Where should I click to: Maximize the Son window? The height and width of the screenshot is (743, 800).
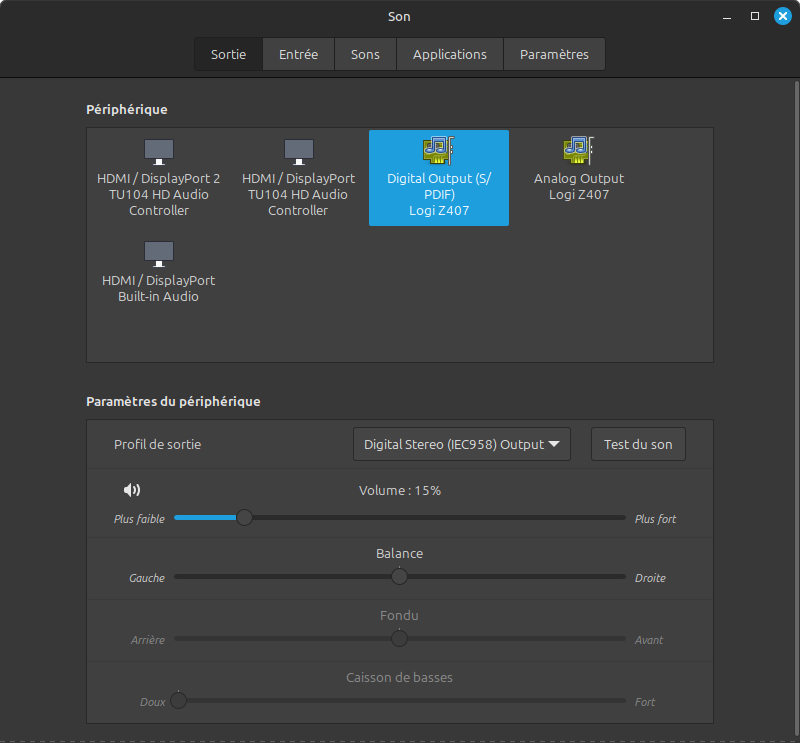pos(755,16)
